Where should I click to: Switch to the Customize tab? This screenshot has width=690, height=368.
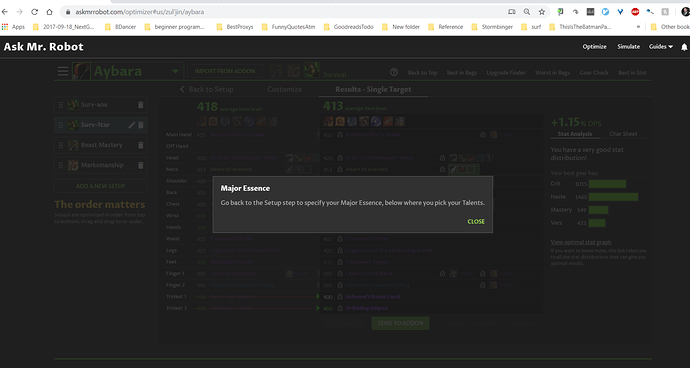[284, 89]
